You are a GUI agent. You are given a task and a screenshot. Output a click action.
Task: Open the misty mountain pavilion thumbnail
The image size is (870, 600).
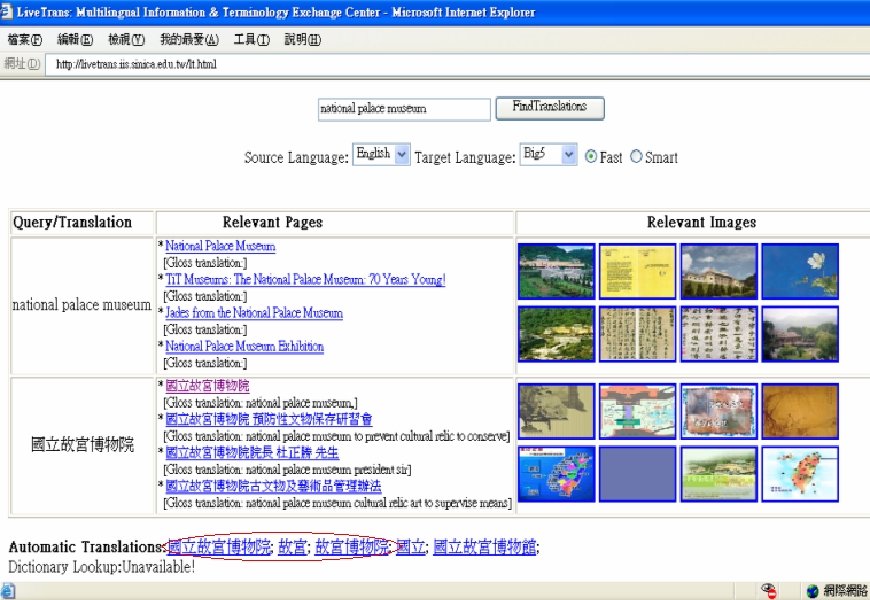800,334
